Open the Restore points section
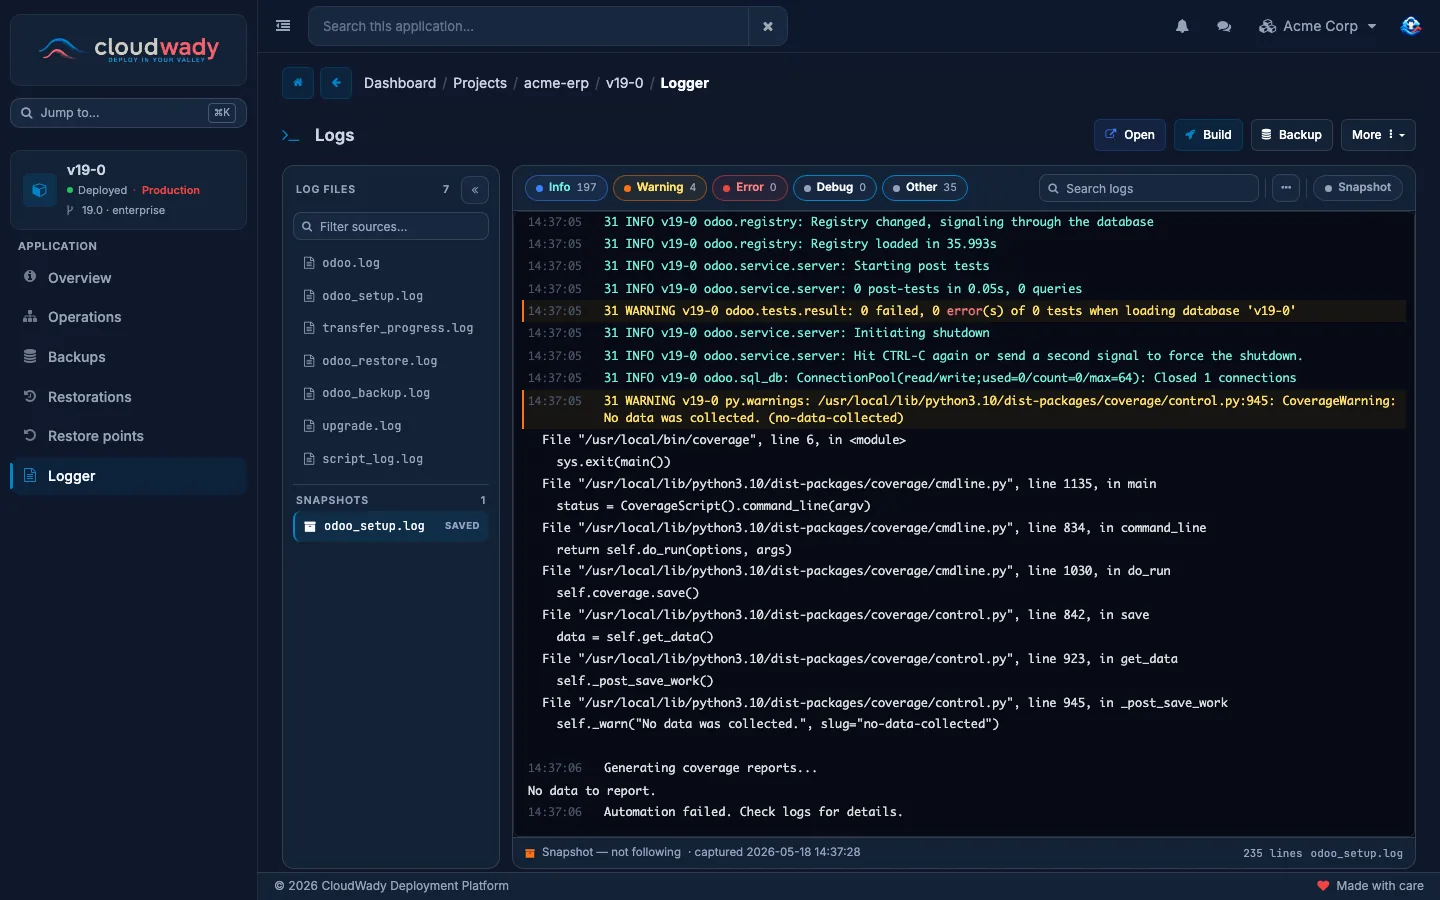This screenshot has height=900, width=1440. pos(128,436)
